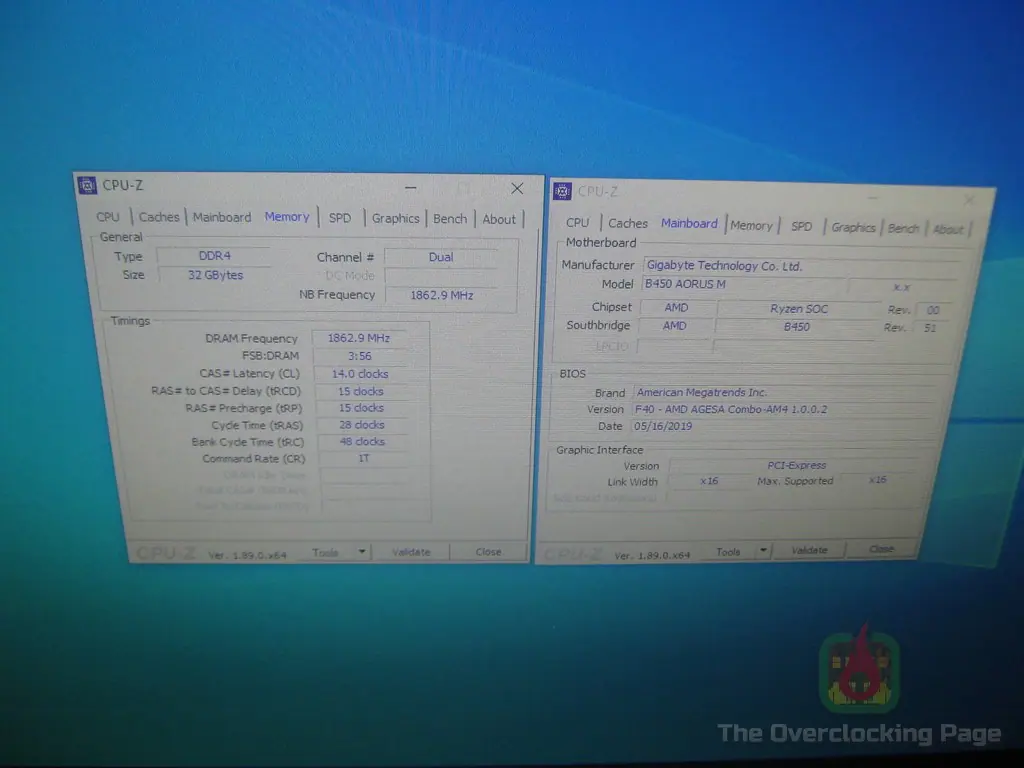
Task: Open CPU tab in right CPU-Z window
Action: pos(577,223)
